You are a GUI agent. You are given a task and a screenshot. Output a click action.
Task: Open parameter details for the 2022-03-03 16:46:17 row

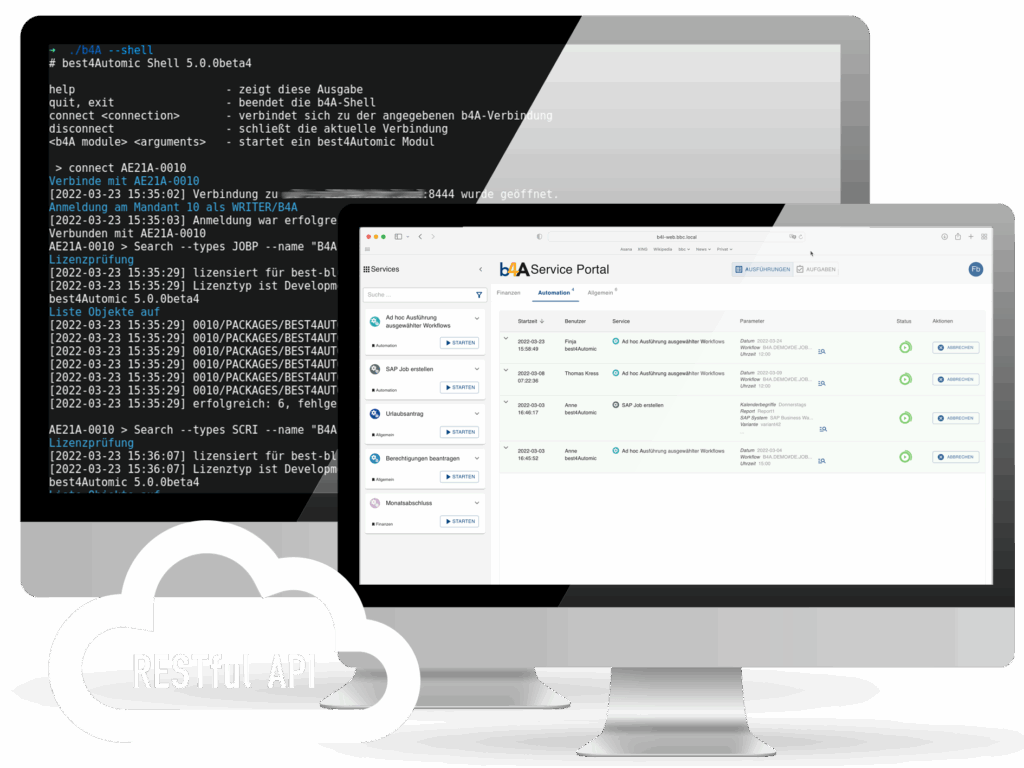pyautogui.click(x=823, y=429)
